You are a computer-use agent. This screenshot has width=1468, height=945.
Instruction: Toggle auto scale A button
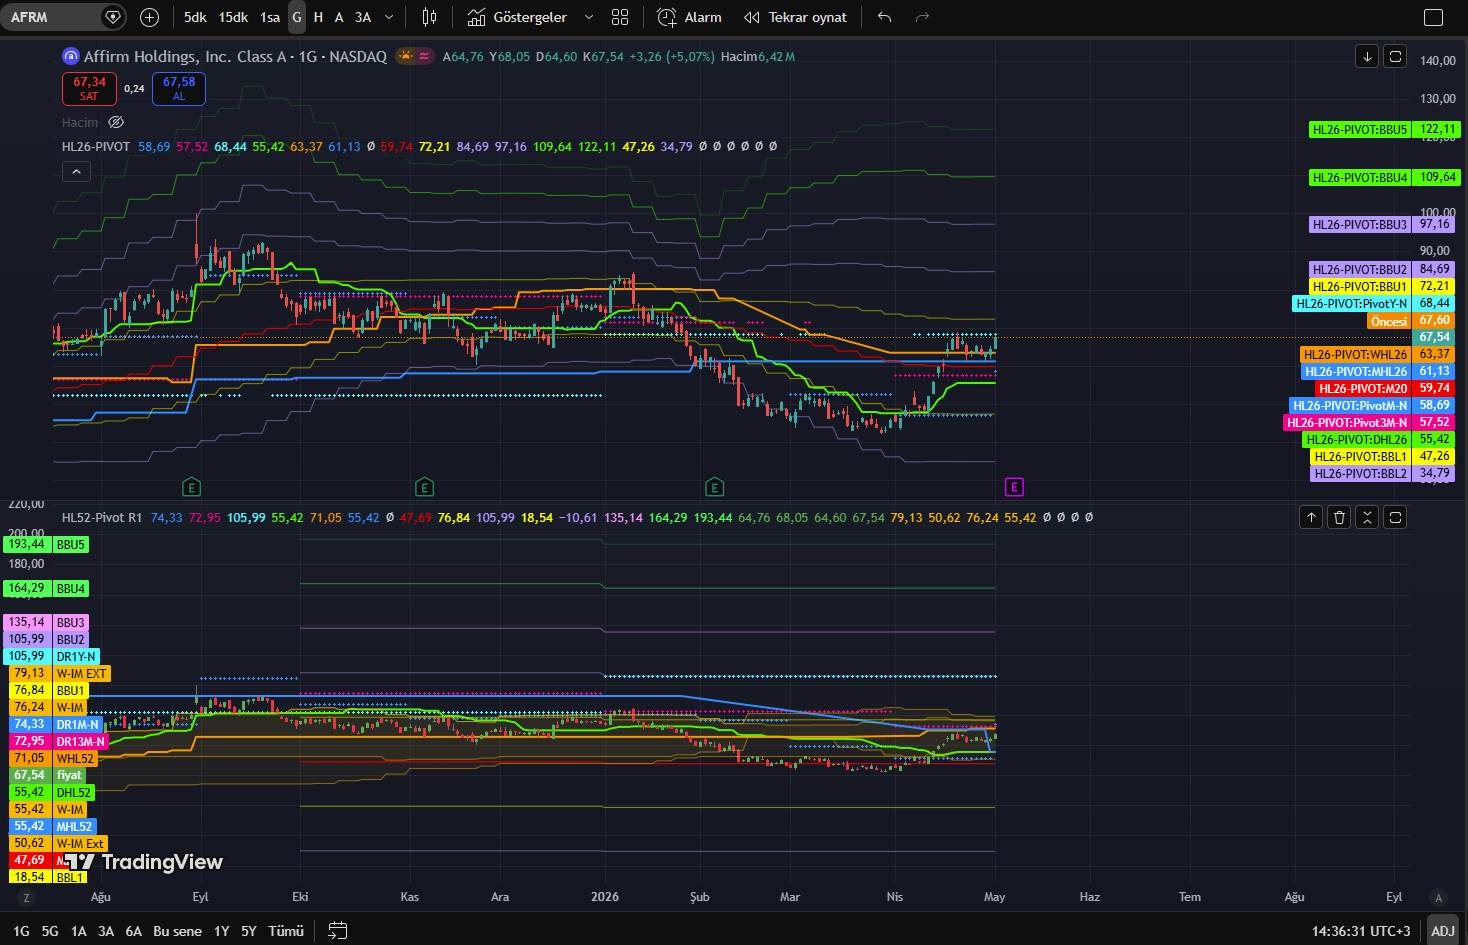(1438, 897)
